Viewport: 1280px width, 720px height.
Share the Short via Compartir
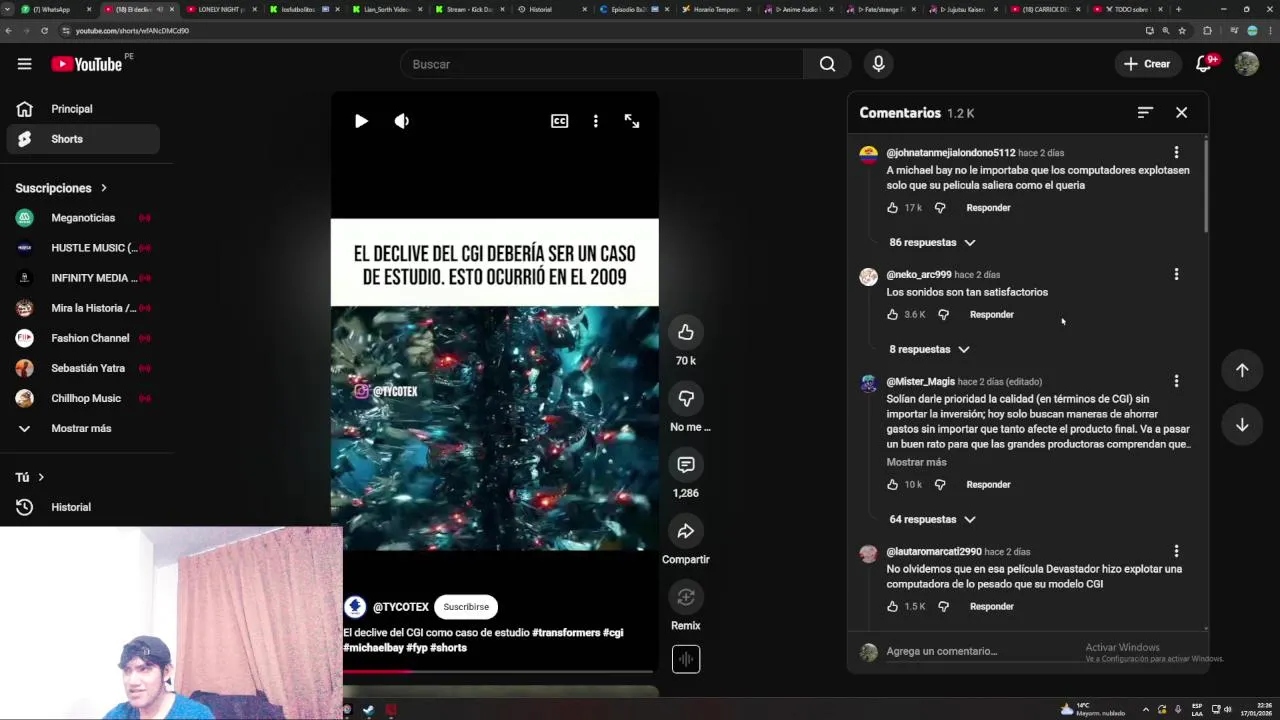pos(686,531)
